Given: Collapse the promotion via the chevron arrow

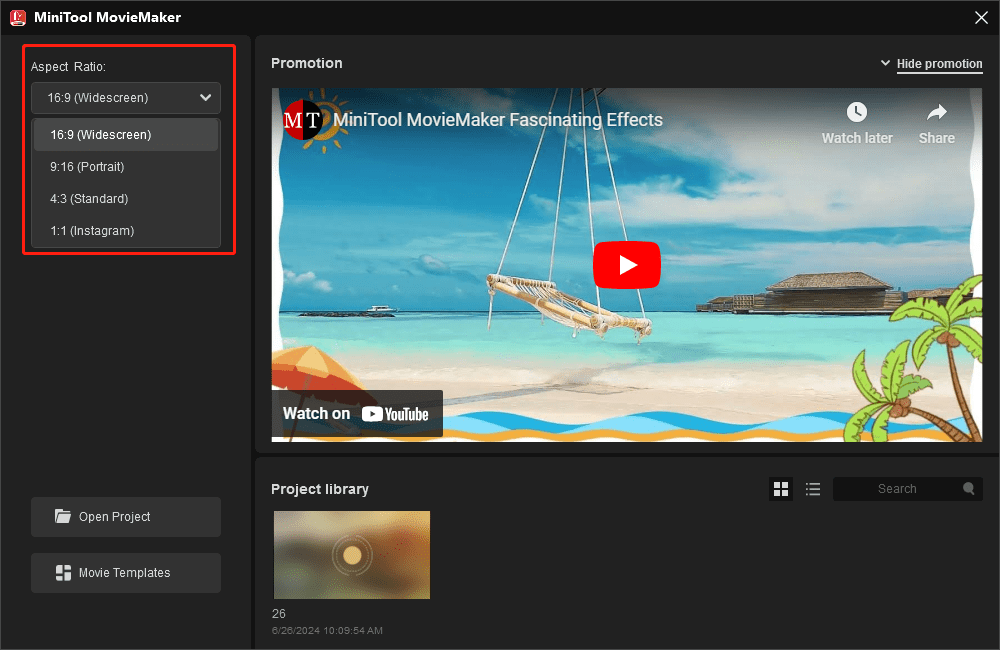Looking at the screenshot, I should (x=885, y=62).
